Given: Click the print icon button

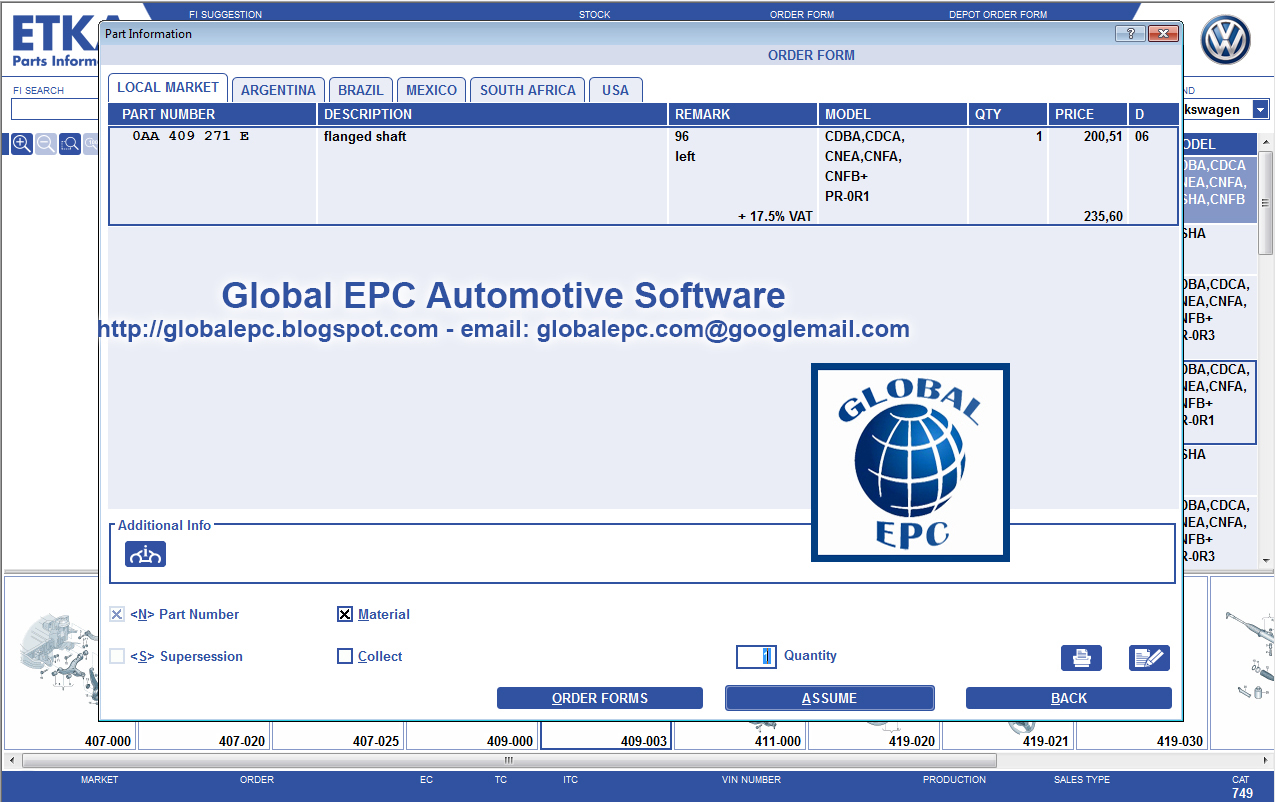Looking at the screenshot, I should pos(1081,658).
